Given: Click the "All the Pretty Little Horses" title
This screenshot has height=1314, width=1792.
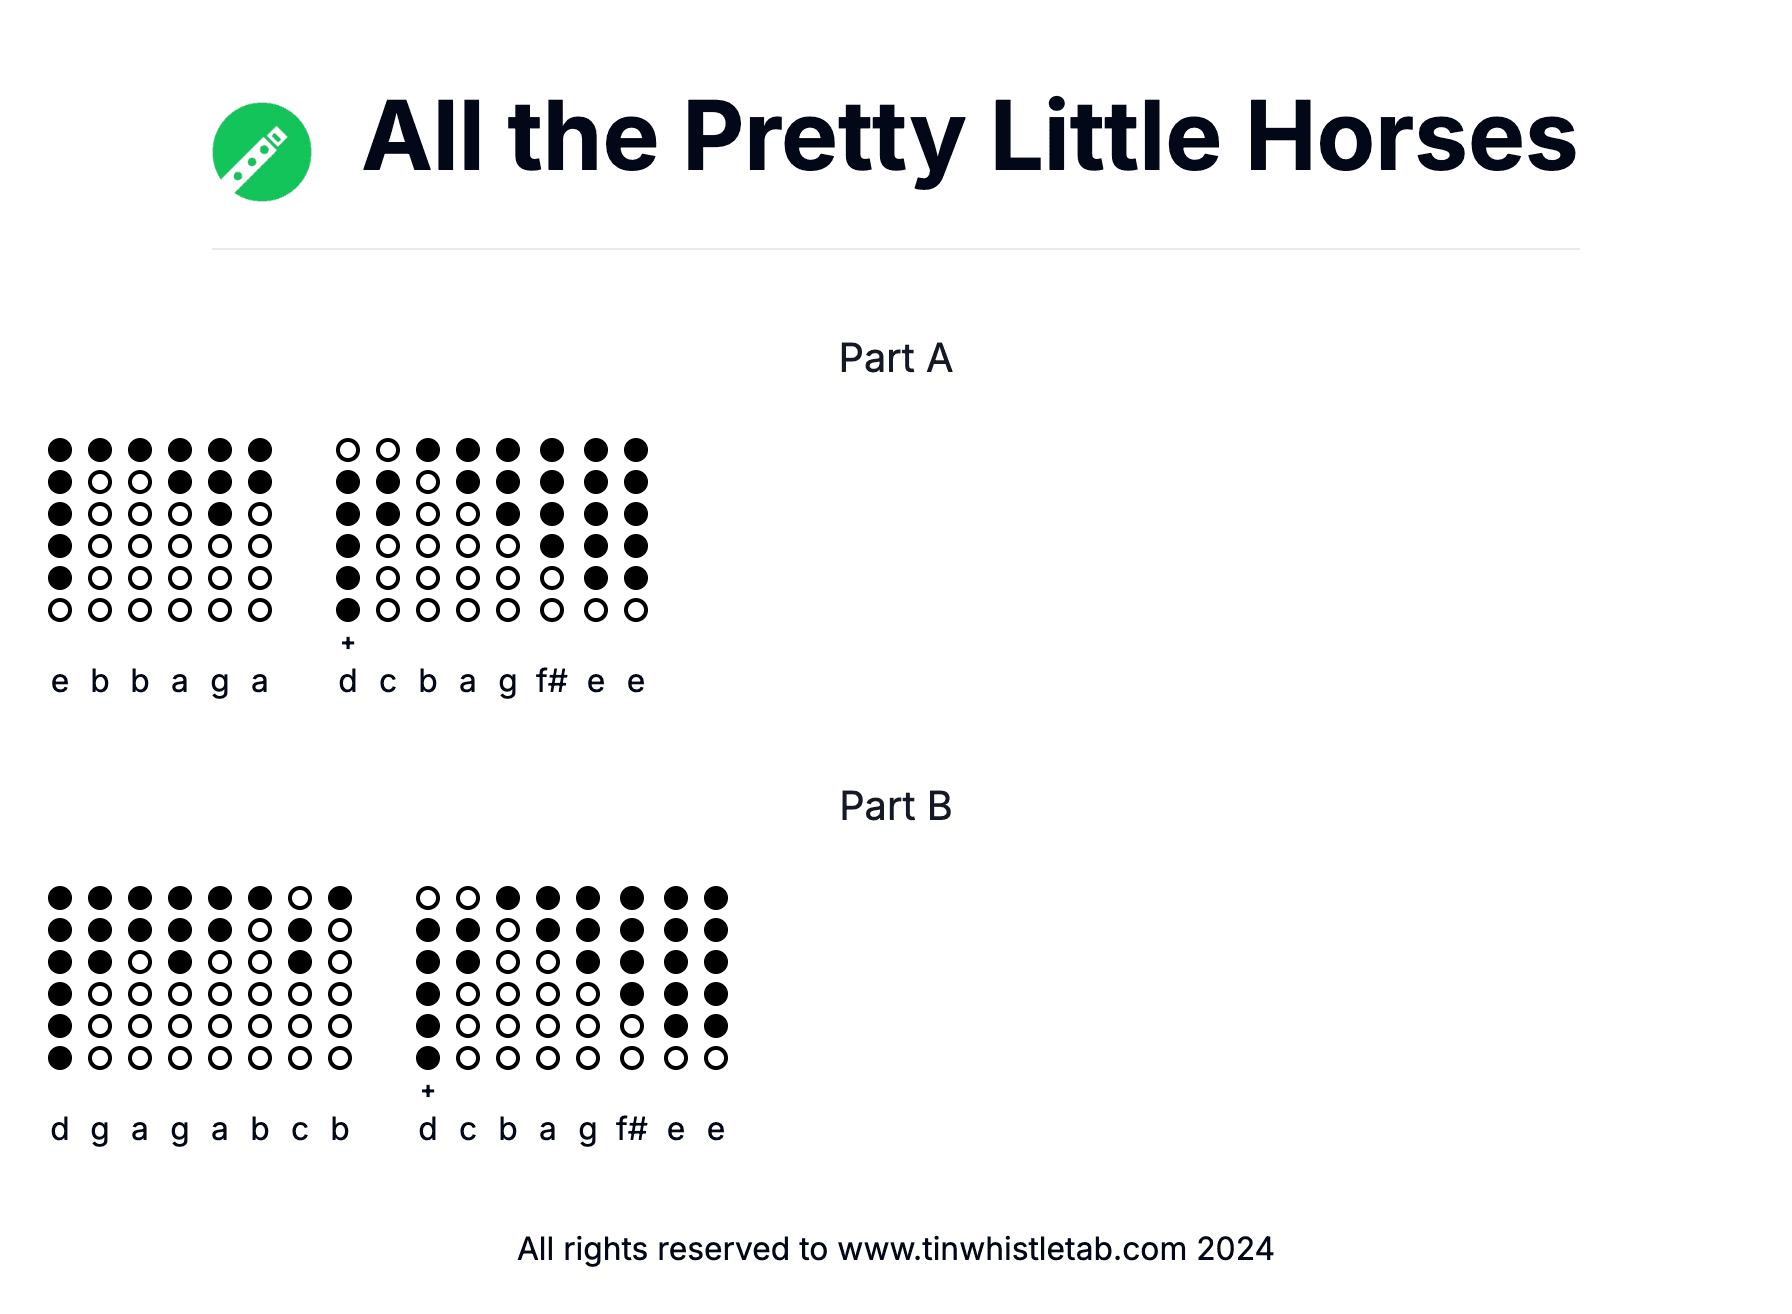Looking at the screenshot, I should (969, 137).
